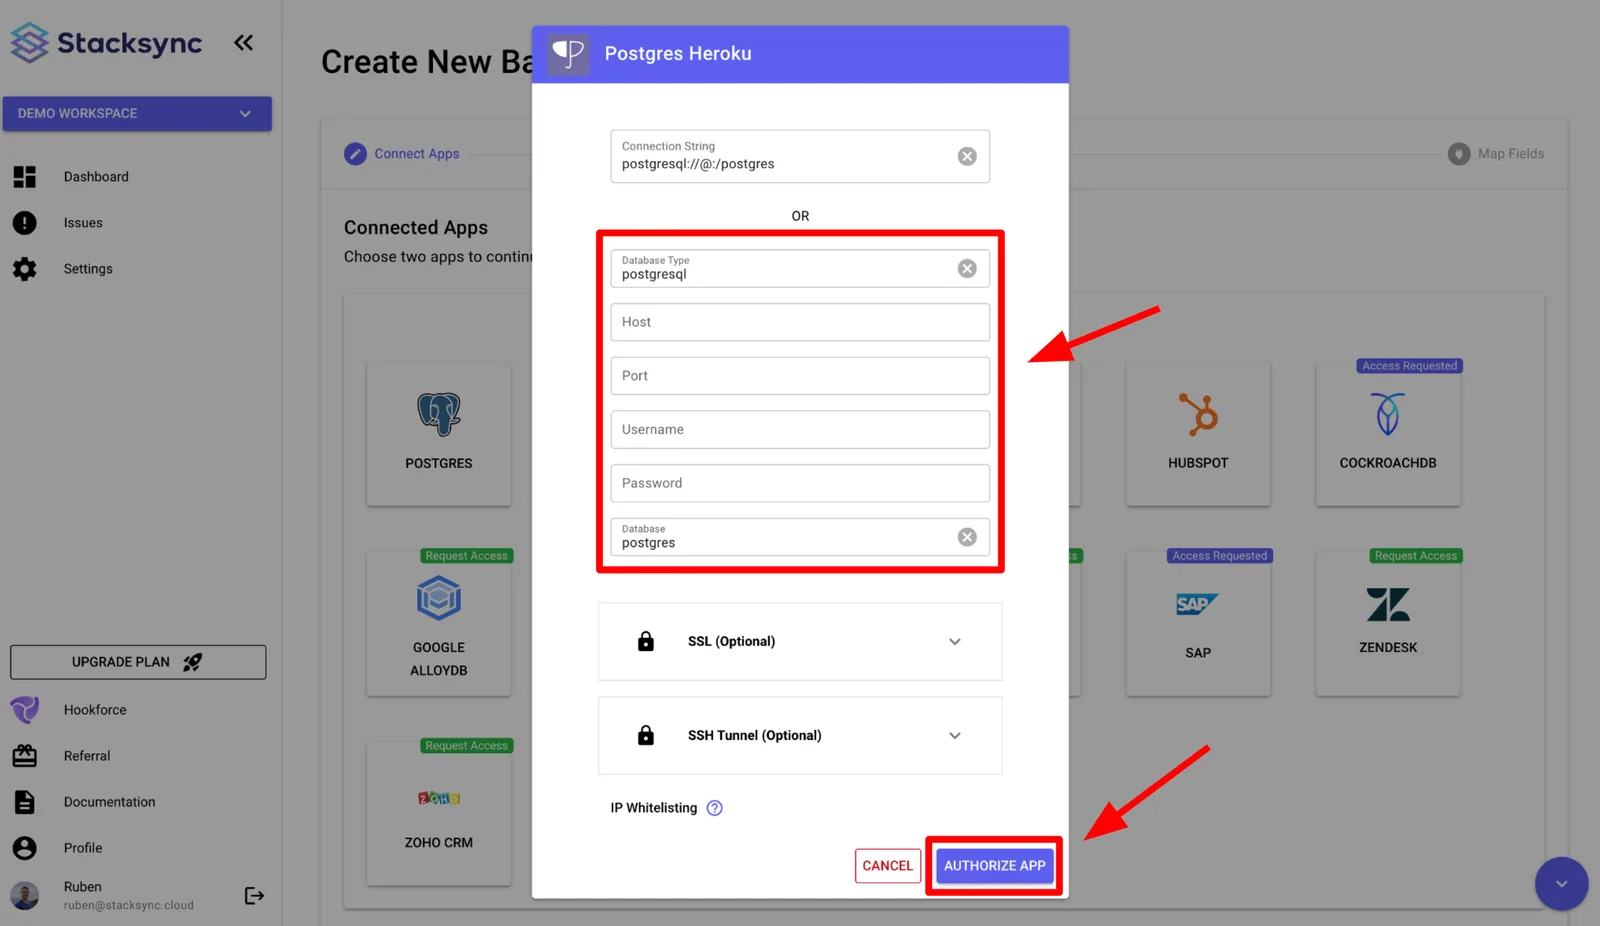Click the UPGRADE PLAN button

138,662
